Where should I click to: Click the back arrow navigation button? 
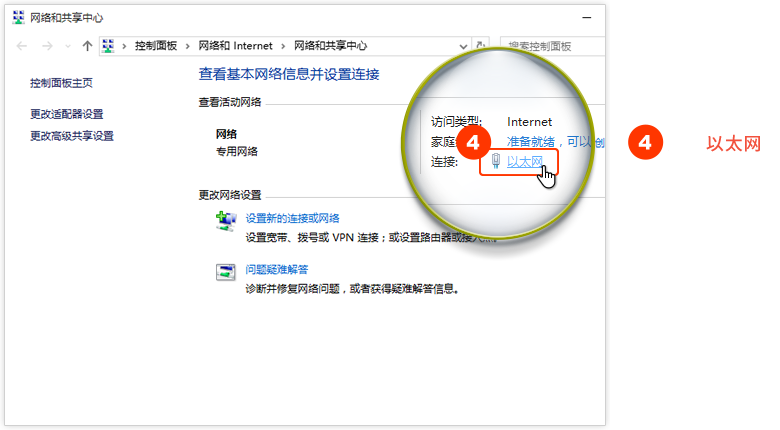(22, 46)
